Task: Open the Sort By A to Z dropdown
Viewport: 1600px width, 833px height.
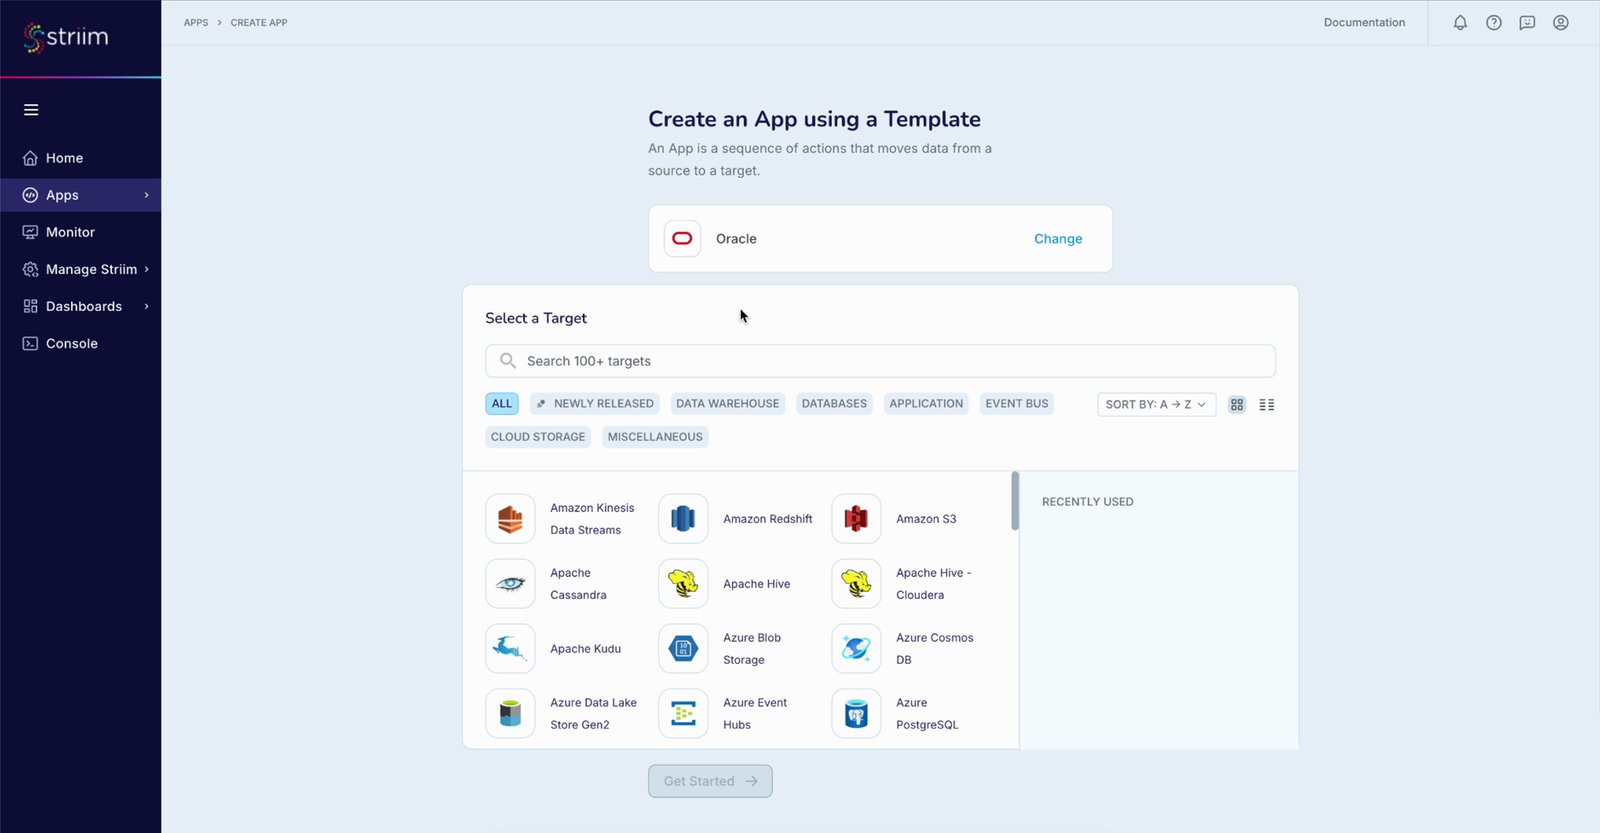Action: coord(1156,404)
